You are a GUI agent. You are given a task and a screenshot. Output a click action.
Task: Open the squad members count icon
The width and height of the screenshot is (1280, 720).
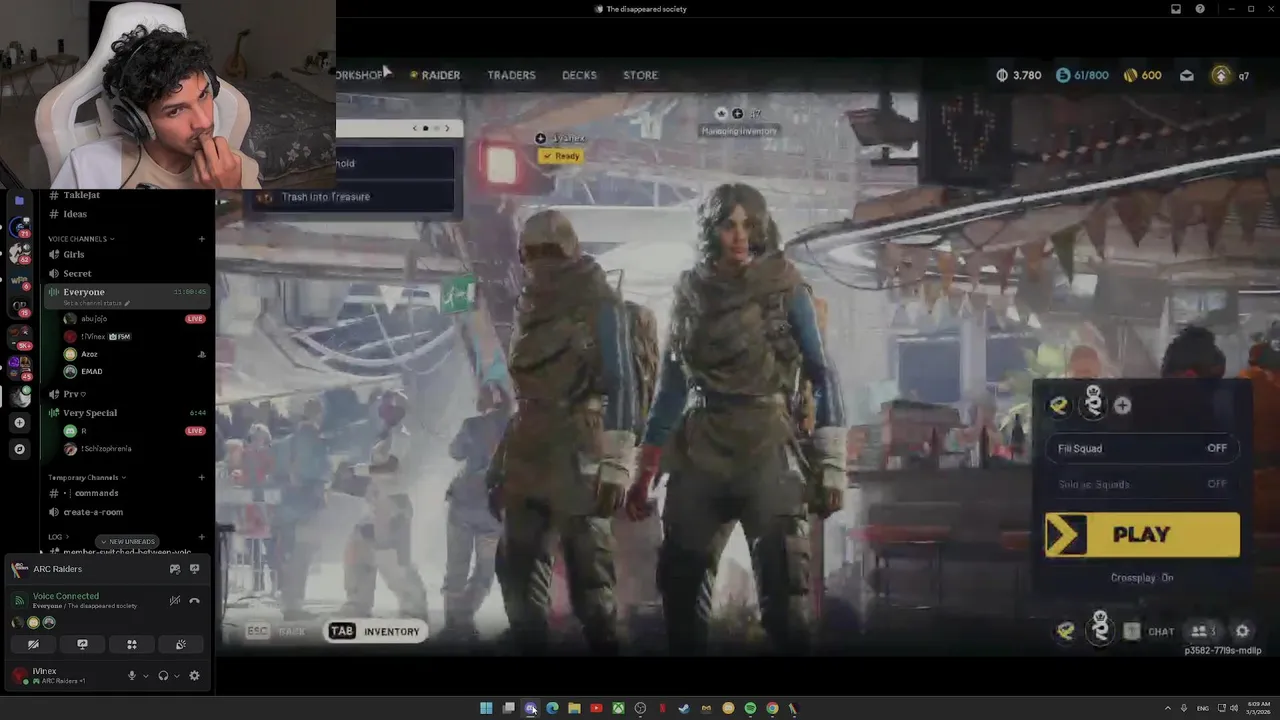pyautogui.click(x=1202, y=631)
